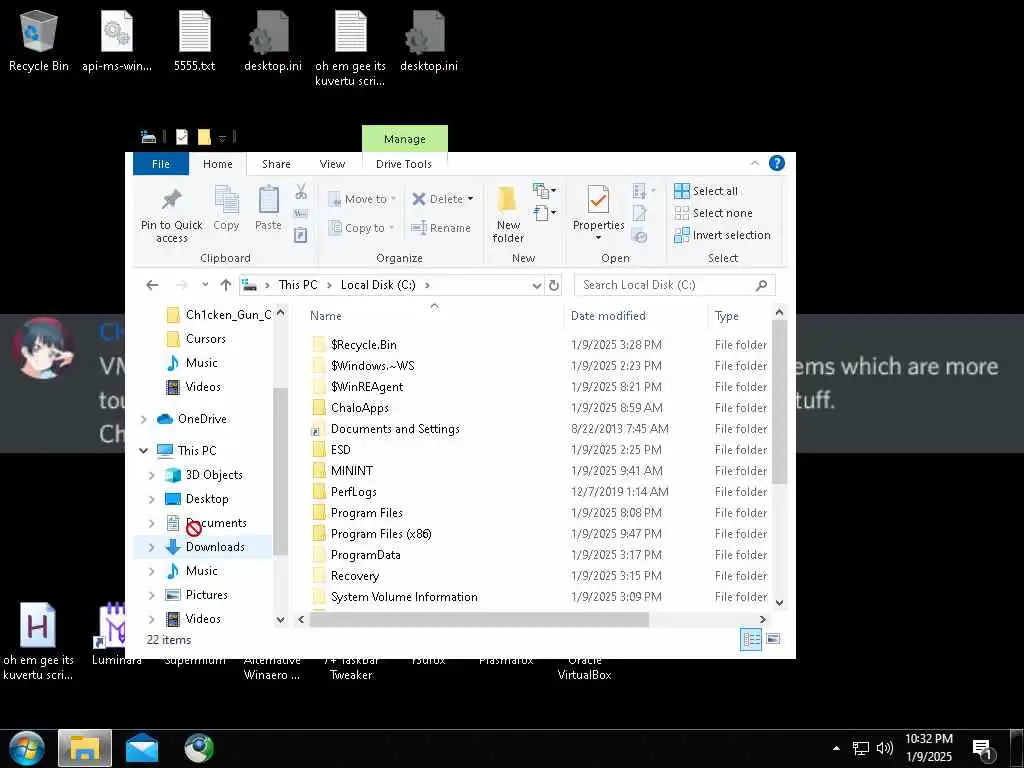Select the PerfLogs folder row
This screenshot has width=1024, height=768.
click(x=353, y=492)
